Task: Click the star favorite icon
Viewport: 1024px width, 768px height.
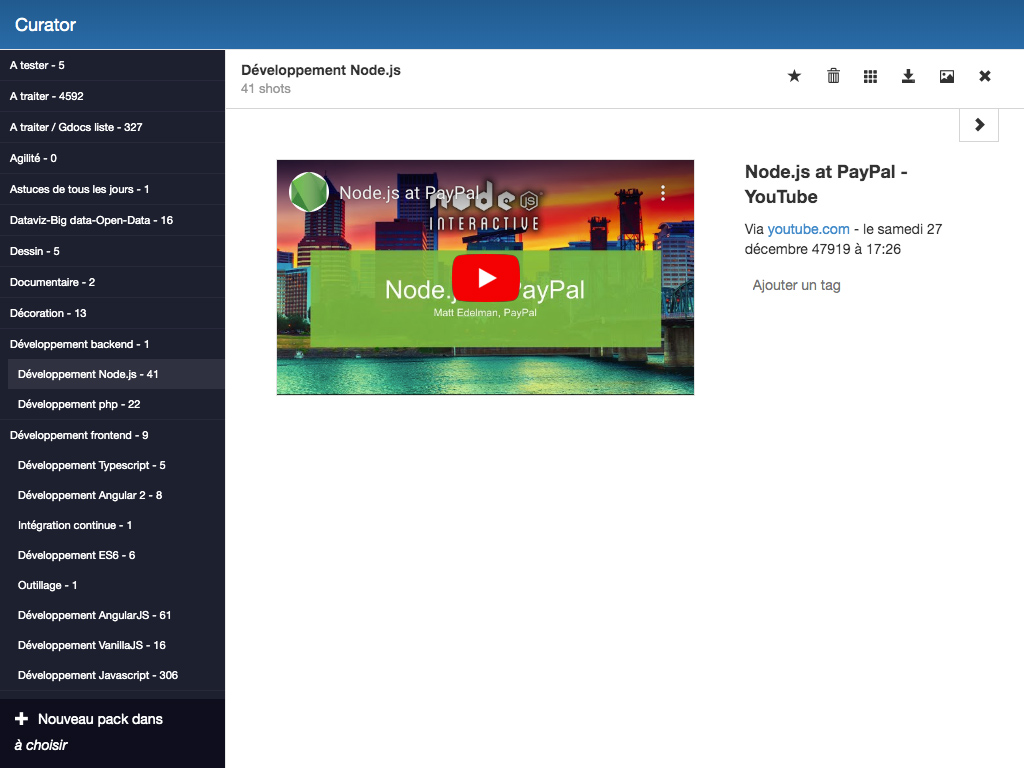Action: (794, 76)
